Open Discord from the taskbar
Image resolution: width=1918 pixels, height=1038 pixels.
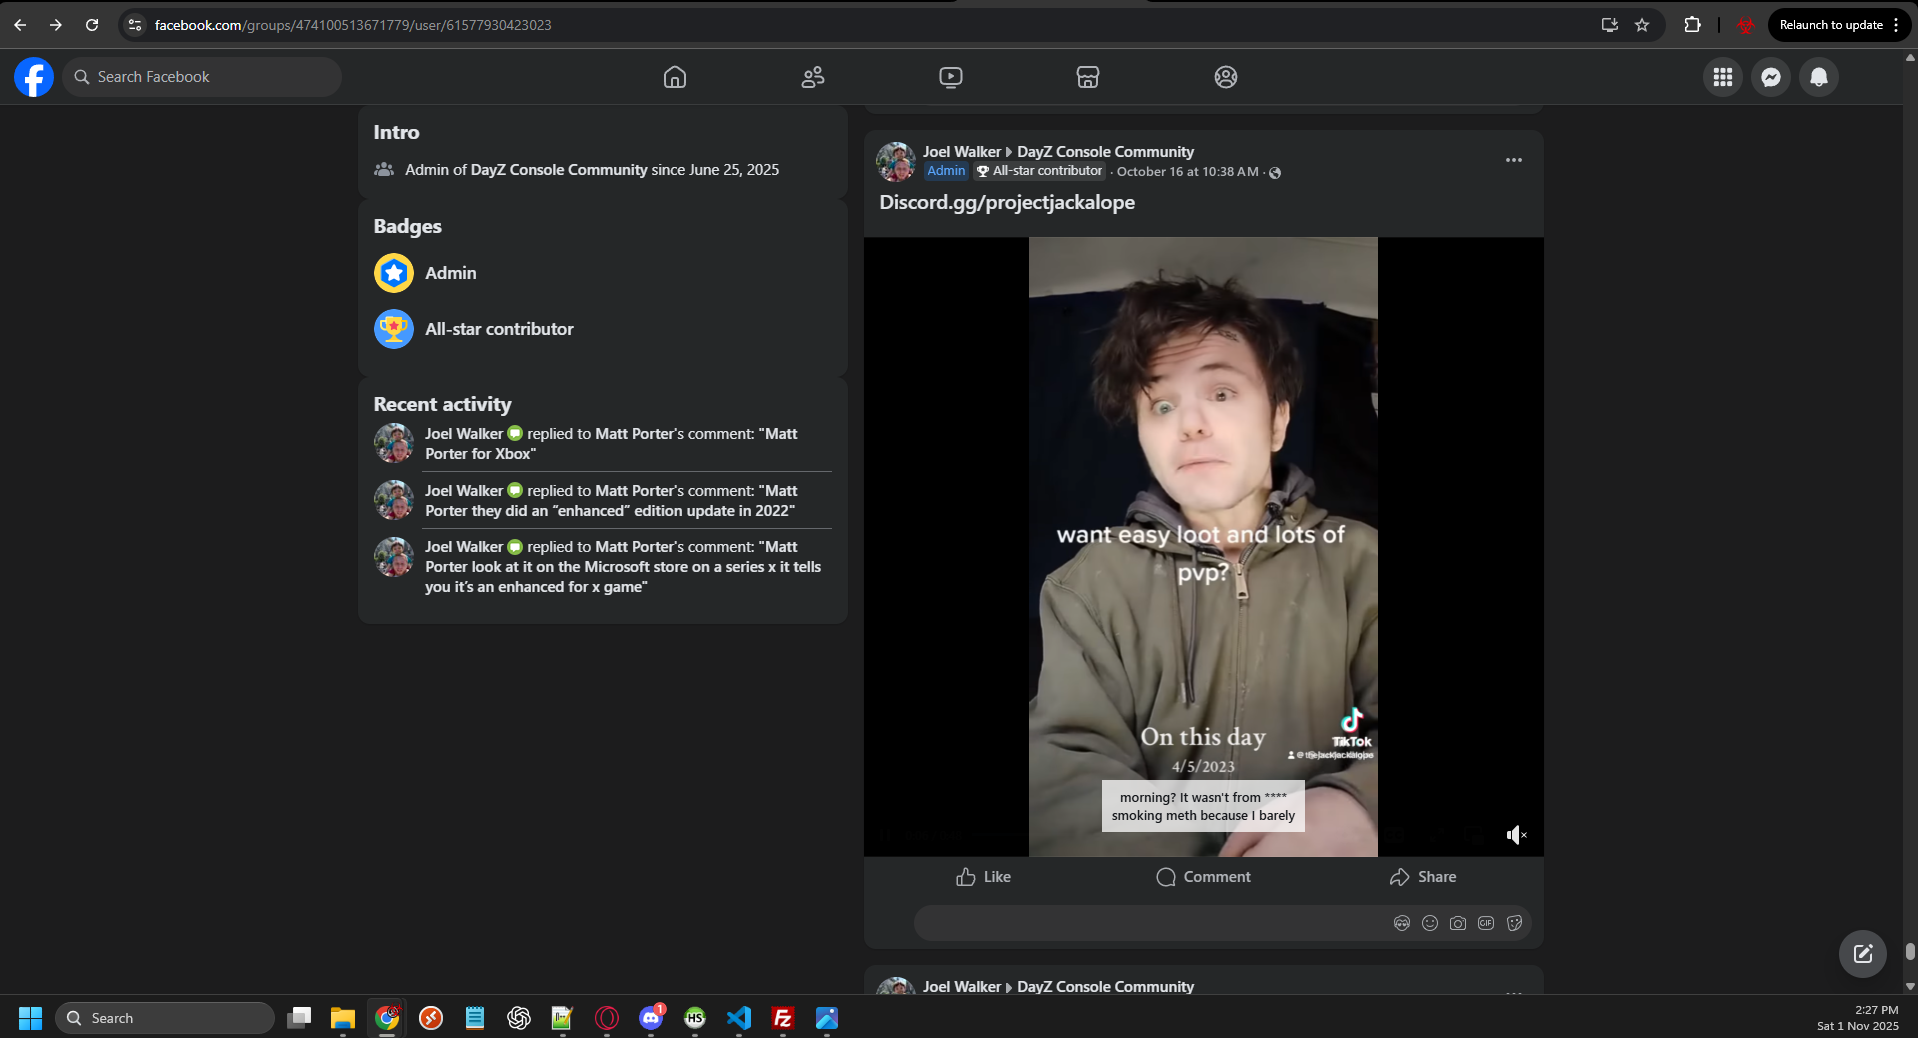(x=651, y=1018)
